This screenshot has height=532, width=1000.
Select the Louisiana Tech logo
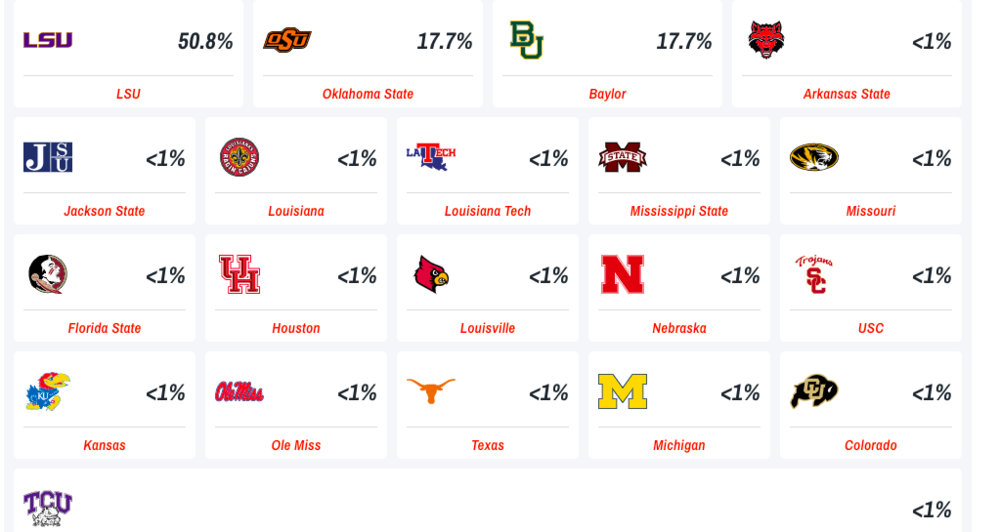click(431, 157)
